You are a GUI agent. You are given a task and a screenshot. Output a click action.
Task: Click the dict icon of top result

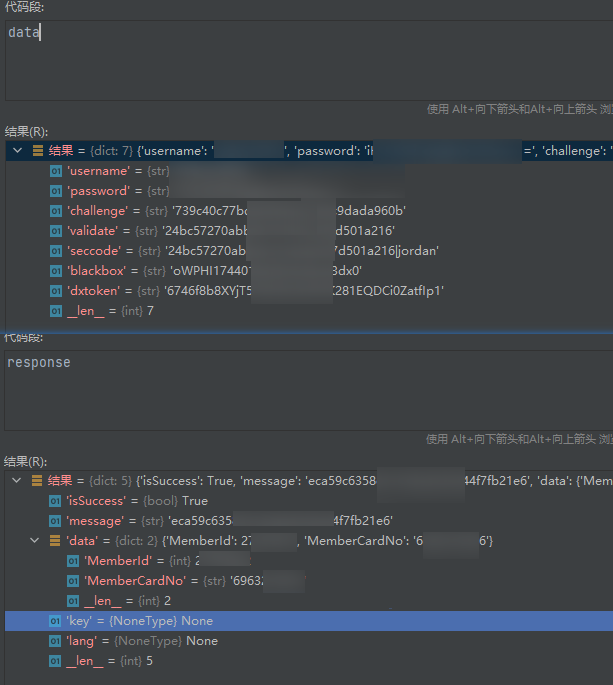tap(38, 151)
